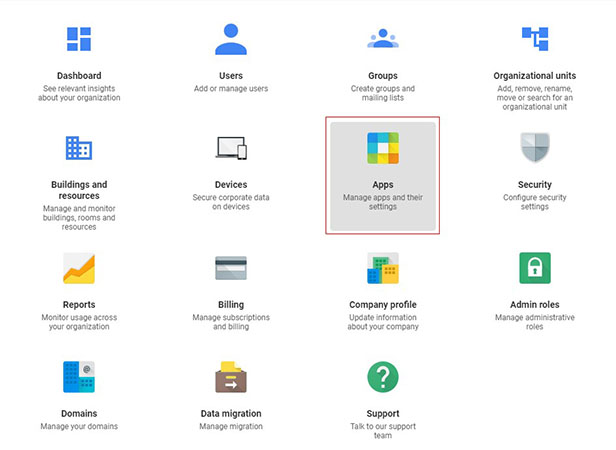This screenshot has width=616, height=450.
Task: Click 'Create groups and mailing lists' text
Action: pyautogui.click(x=383, y=93)
